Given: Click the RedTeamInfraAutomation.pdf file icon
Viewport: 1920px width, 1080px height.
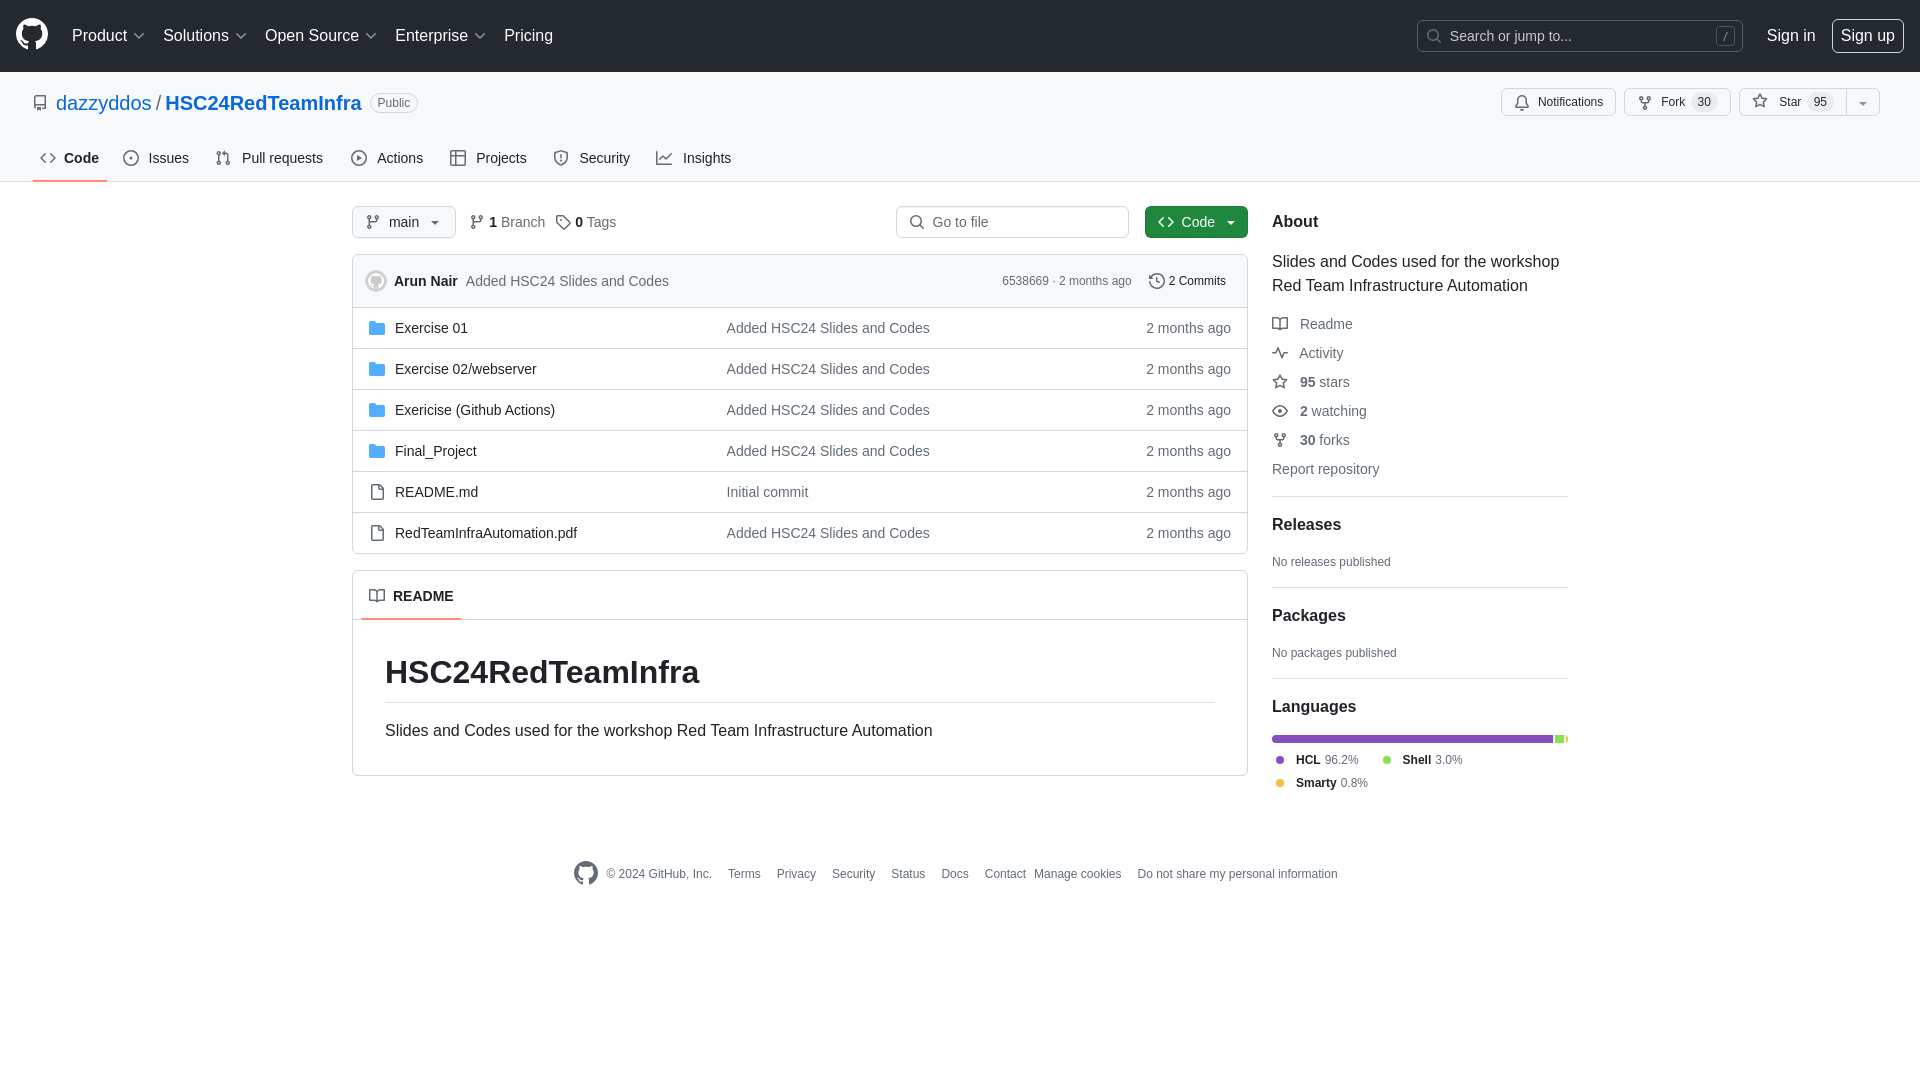Looking at the screenshot, I should tap(377, 533).
